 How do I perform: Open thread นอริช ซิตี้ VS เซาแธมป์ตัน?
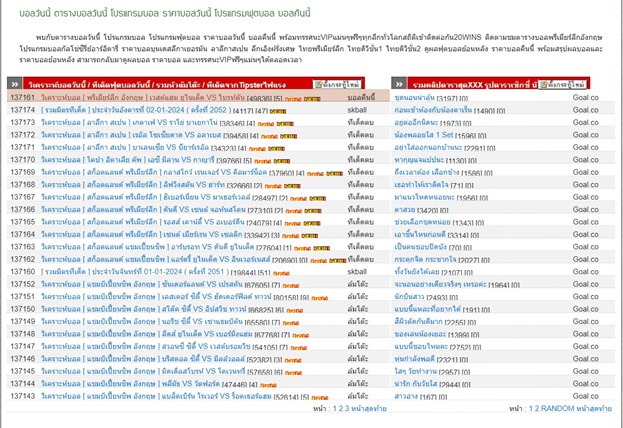click(x=142, y=321)
